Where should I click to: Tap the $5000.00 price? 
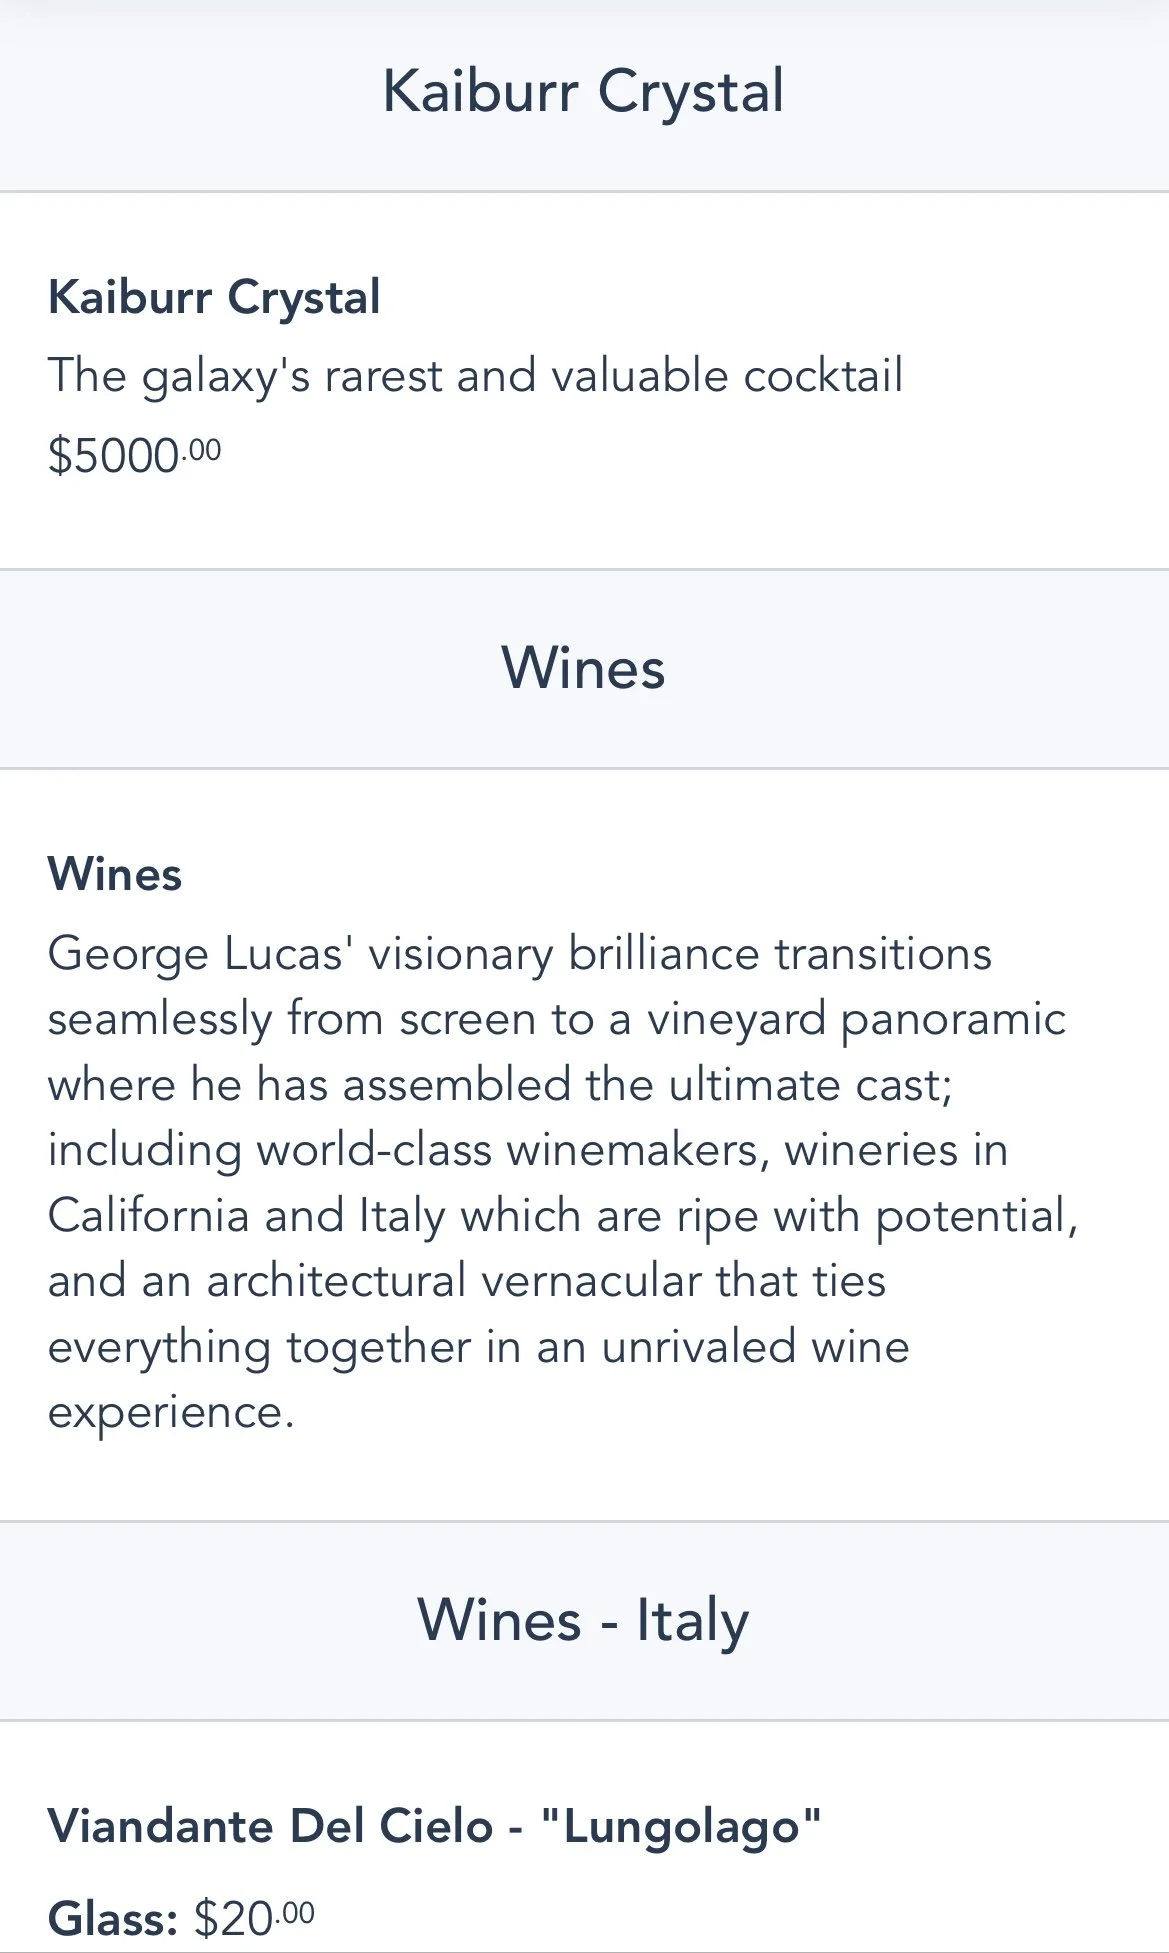tap(134, 455)
